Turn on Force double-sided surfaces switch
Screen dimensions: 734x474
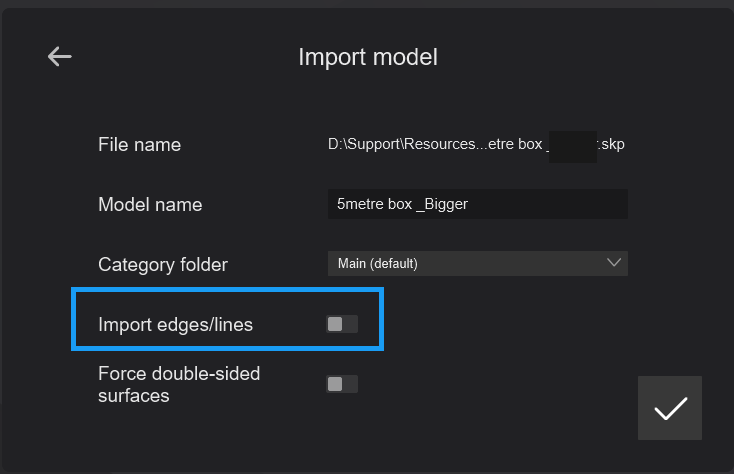341,384
